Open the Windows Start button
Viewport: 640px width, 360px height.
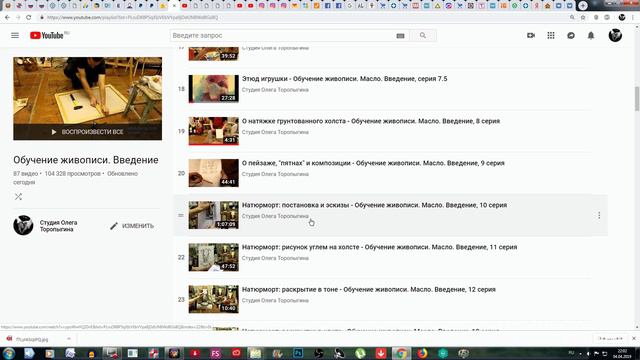(9, 353)
